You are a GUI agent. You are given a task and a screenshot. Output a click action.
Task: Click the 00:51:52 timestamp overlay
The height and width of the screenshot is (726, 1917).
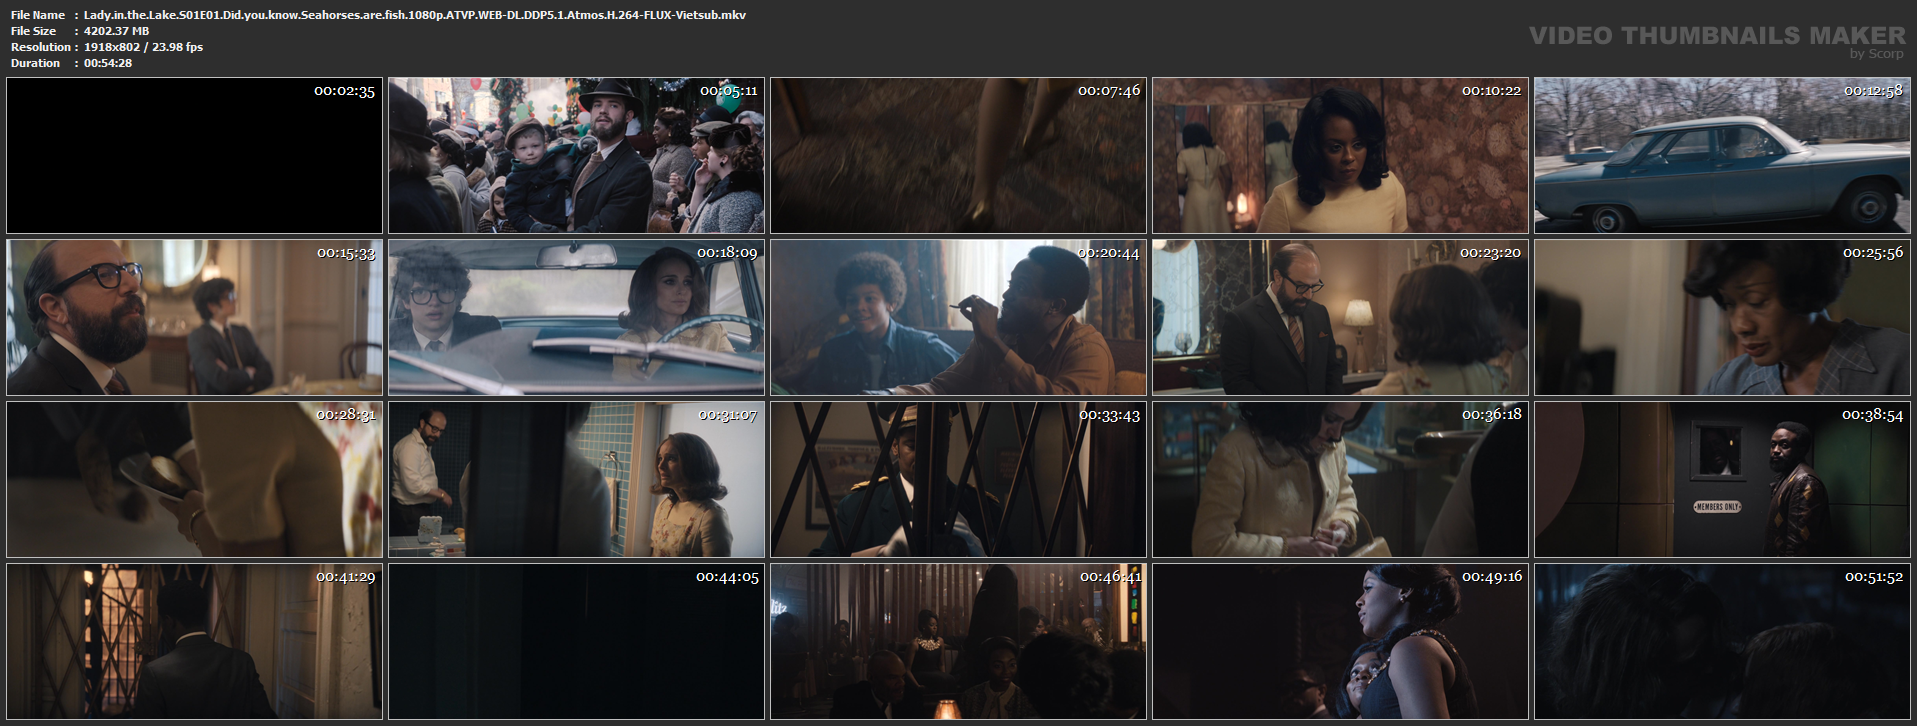(x=1873, y=577)
